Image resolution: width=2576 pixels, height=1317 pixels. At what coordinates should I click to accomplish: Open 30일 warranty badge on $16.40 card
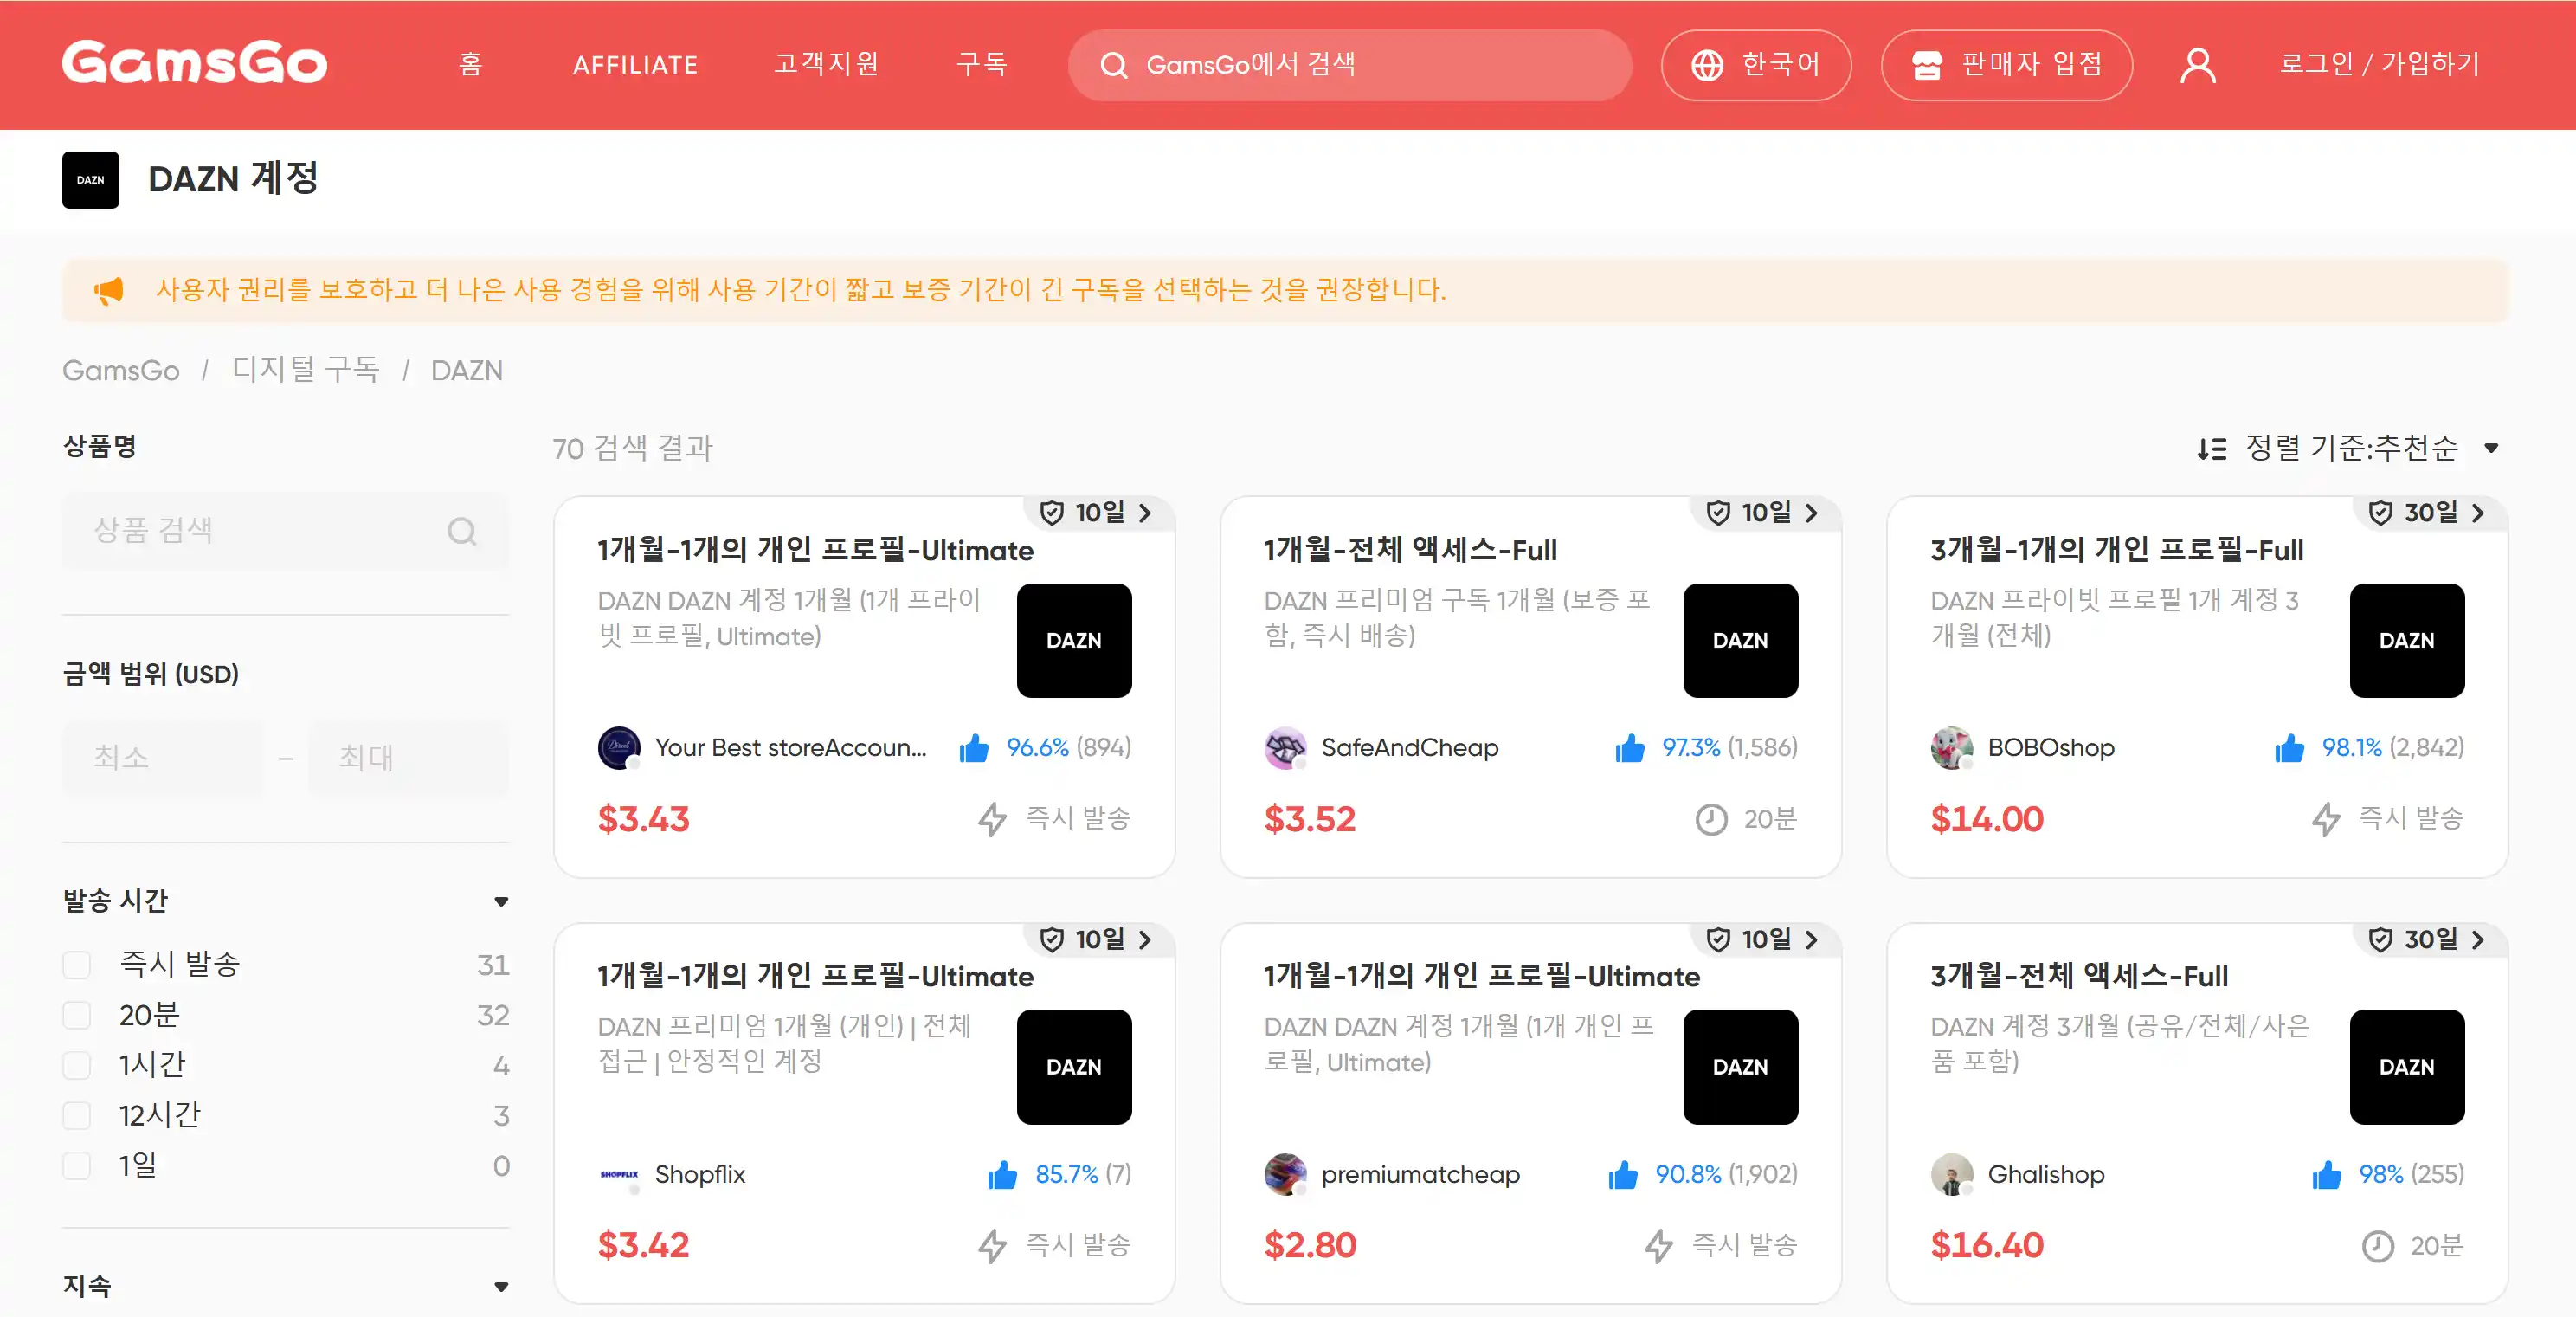click(x=2430, y=940)
